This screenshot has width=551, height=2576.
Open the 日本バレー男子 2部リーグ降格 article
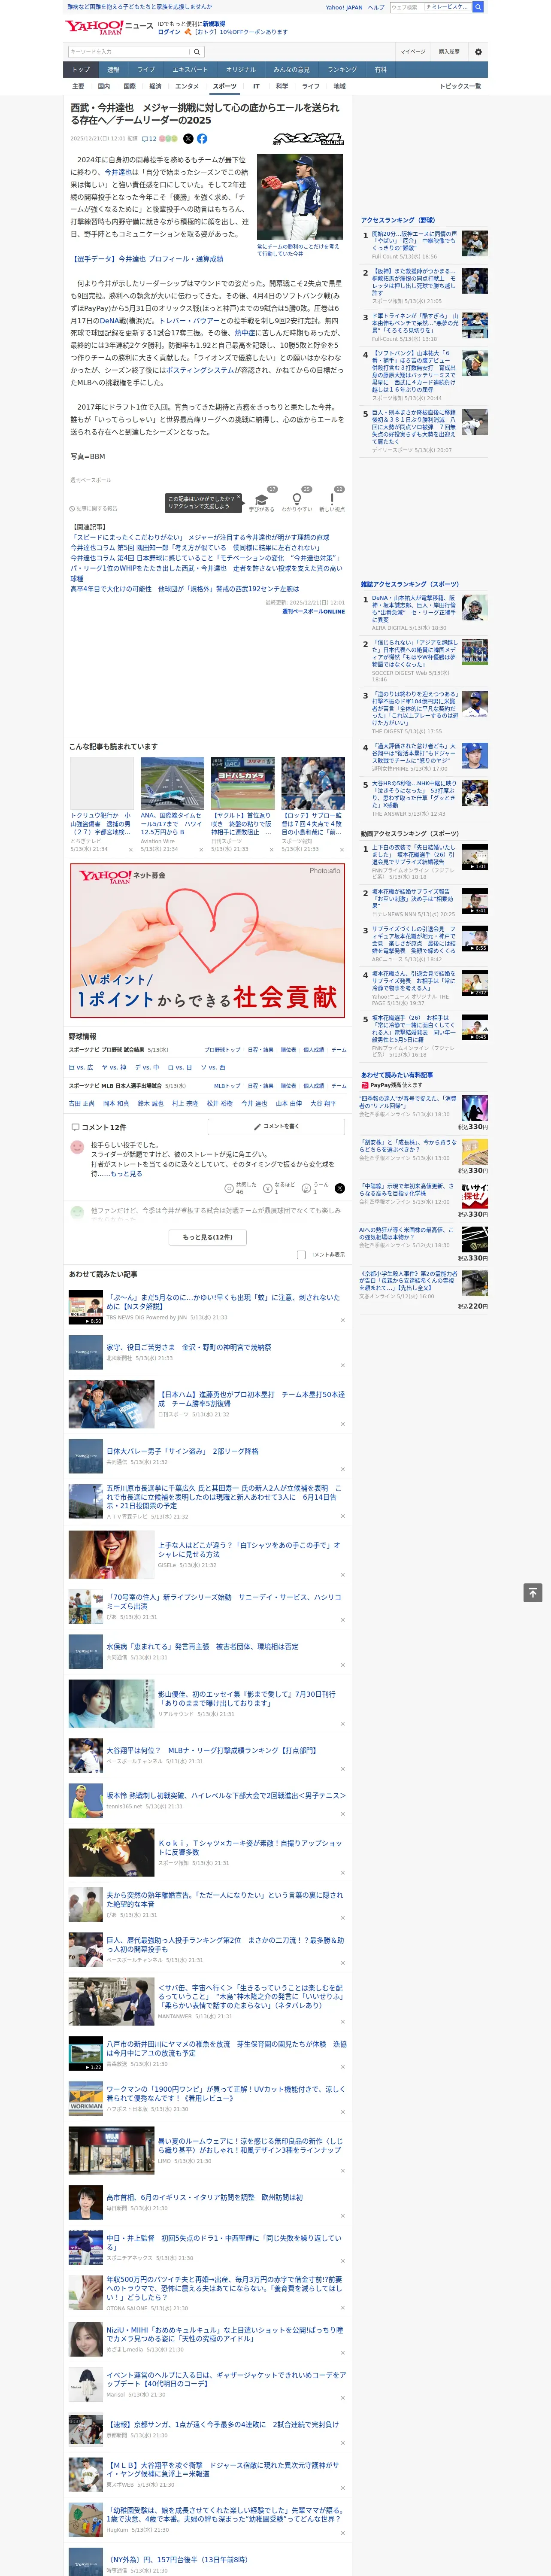[182, 1451]
